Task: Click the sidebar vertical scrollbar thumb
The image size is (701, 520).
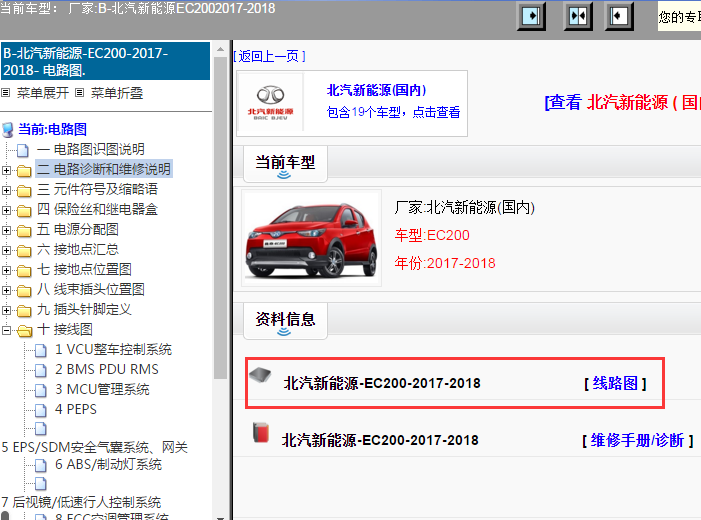Action: tap(220, 218)
